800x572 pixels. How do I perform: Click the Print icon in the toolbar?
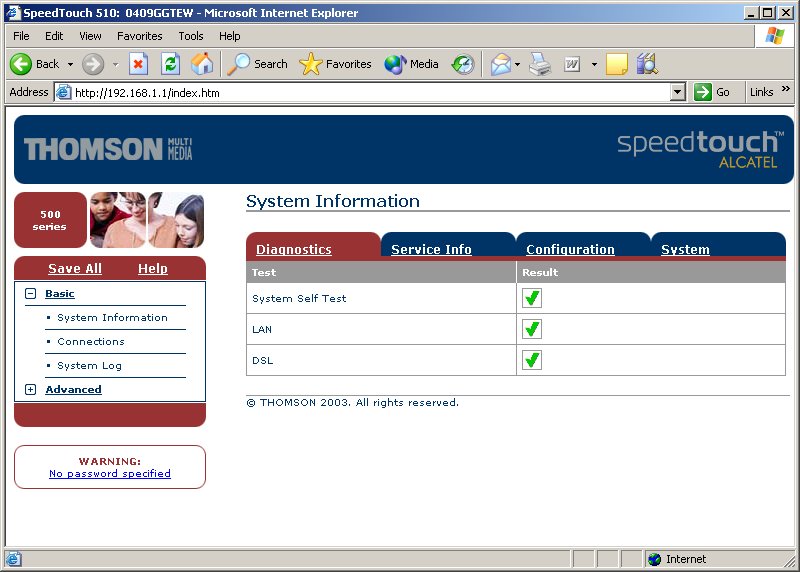[540, 64]
